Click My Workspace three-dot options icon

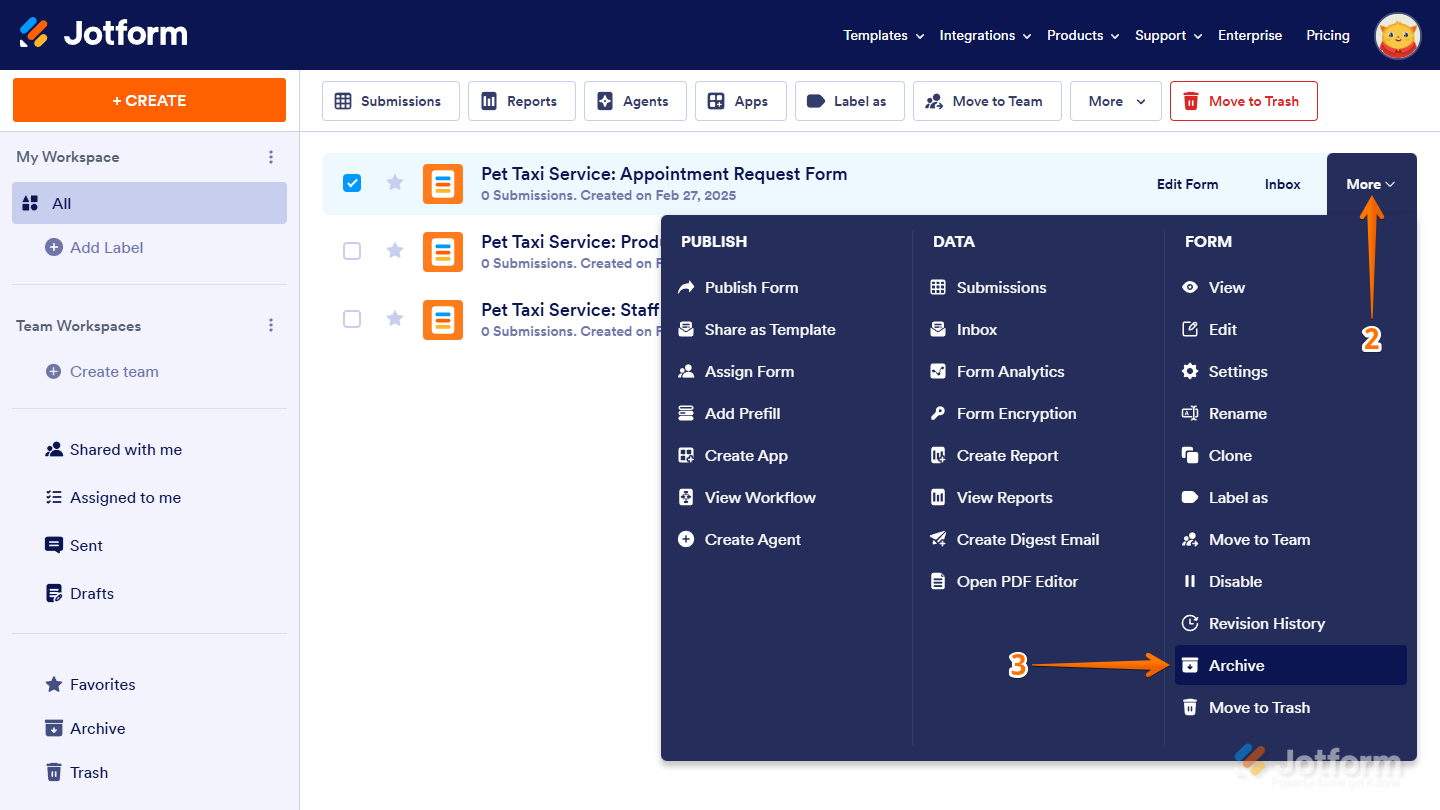(x=271, y=157)
